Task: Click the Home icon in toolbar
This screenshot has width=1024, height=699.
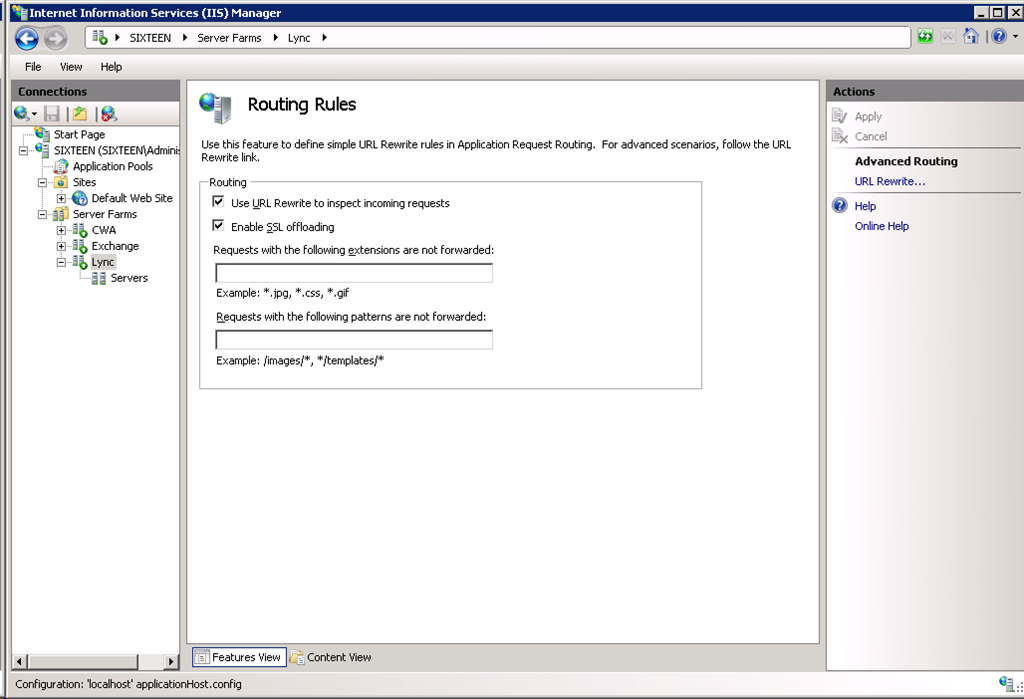Action: tap(970, 37)
